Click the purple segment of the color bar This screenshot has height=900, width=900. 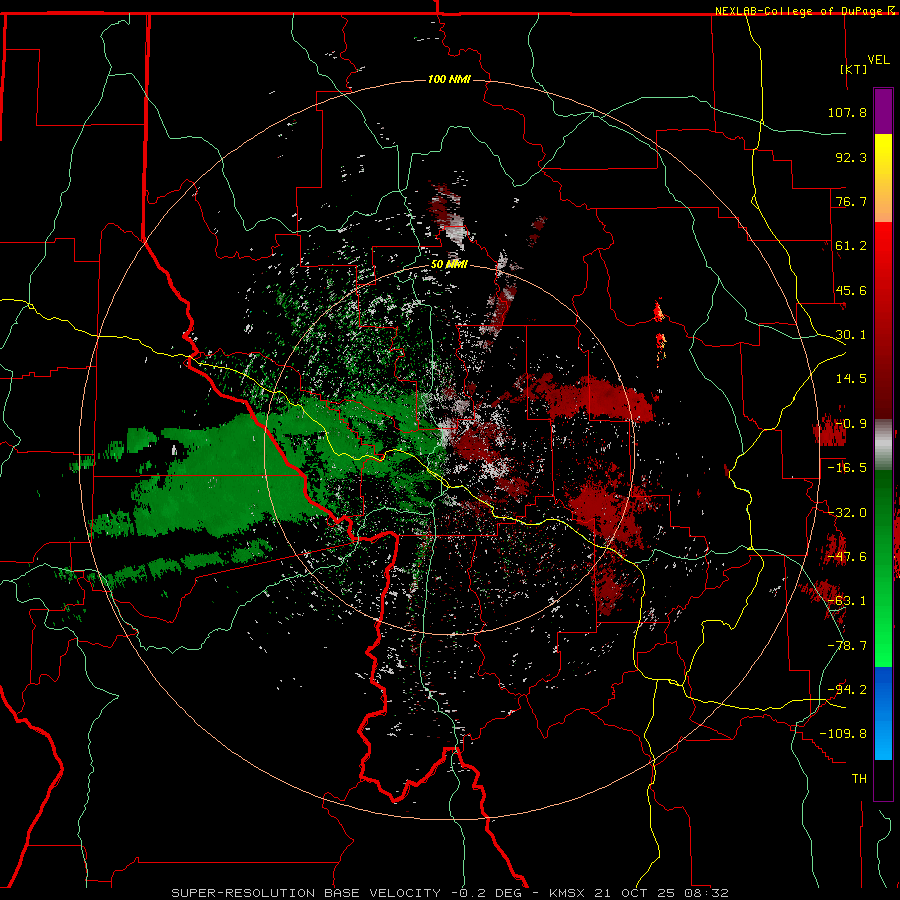coord(883,111)
